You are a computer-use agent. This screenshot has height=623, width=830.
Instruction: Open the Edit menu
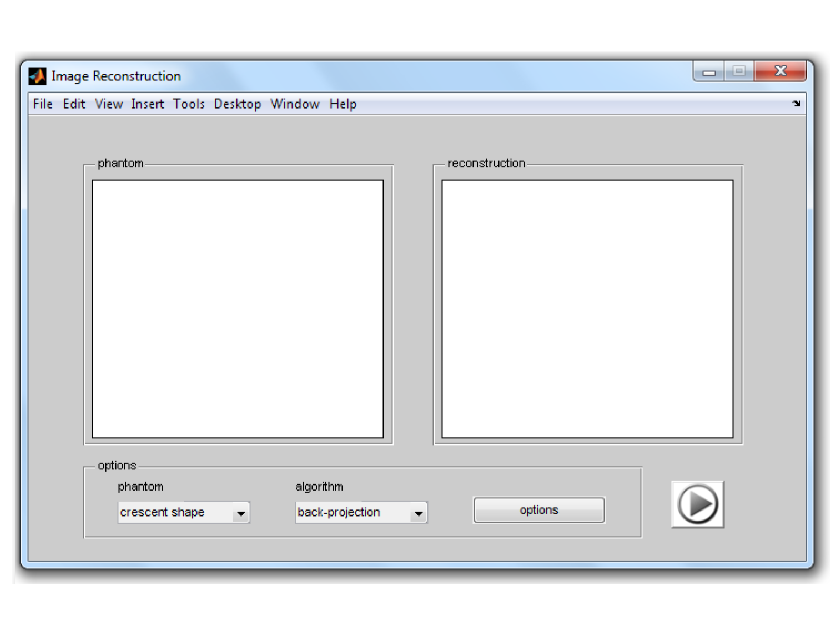coord(74,104)
